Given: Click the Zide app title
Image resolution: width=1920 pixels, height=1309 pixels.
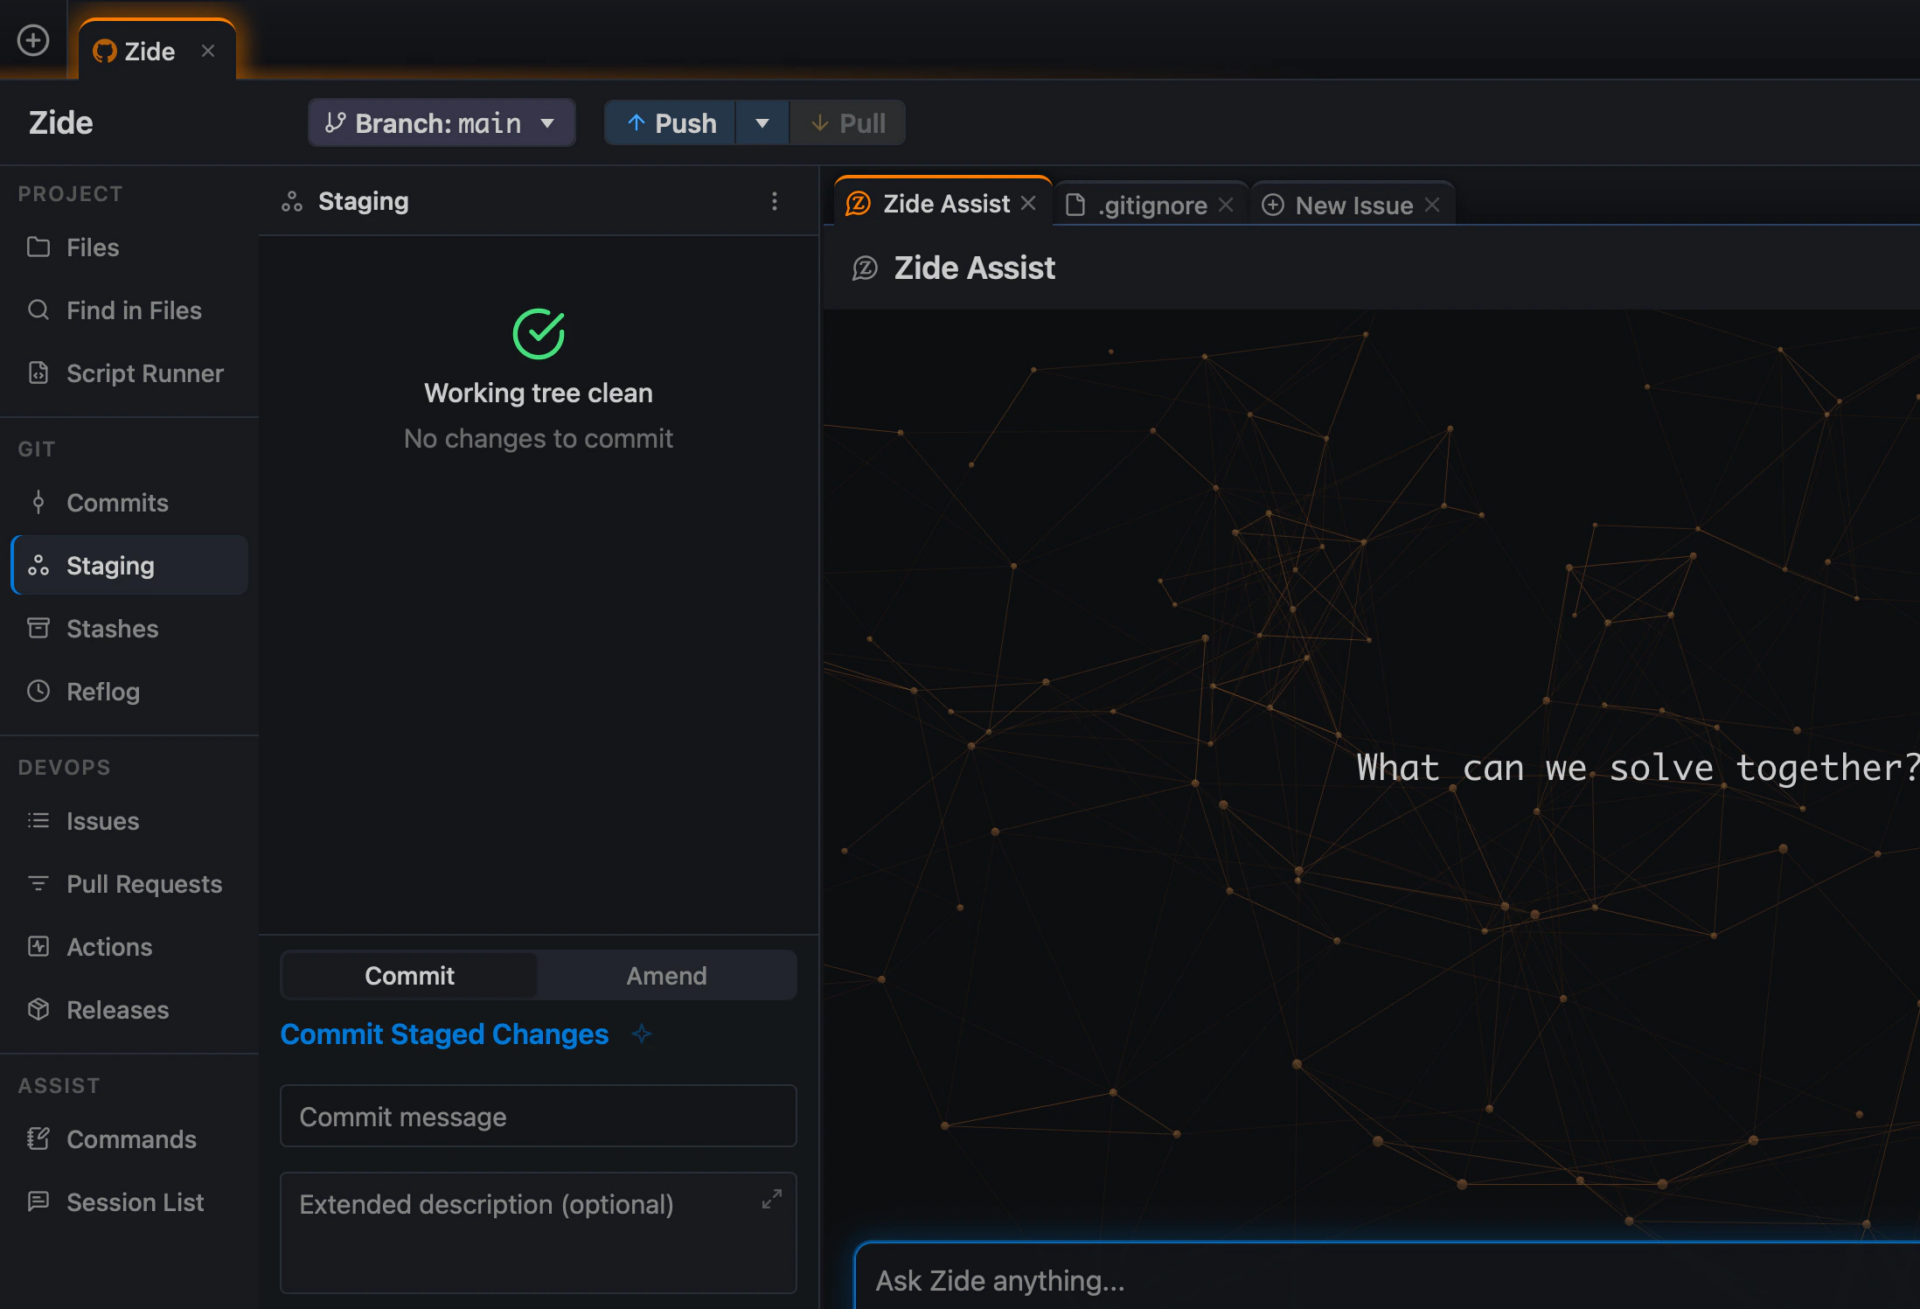Looking at the screenshot, I should pos(61,122).
